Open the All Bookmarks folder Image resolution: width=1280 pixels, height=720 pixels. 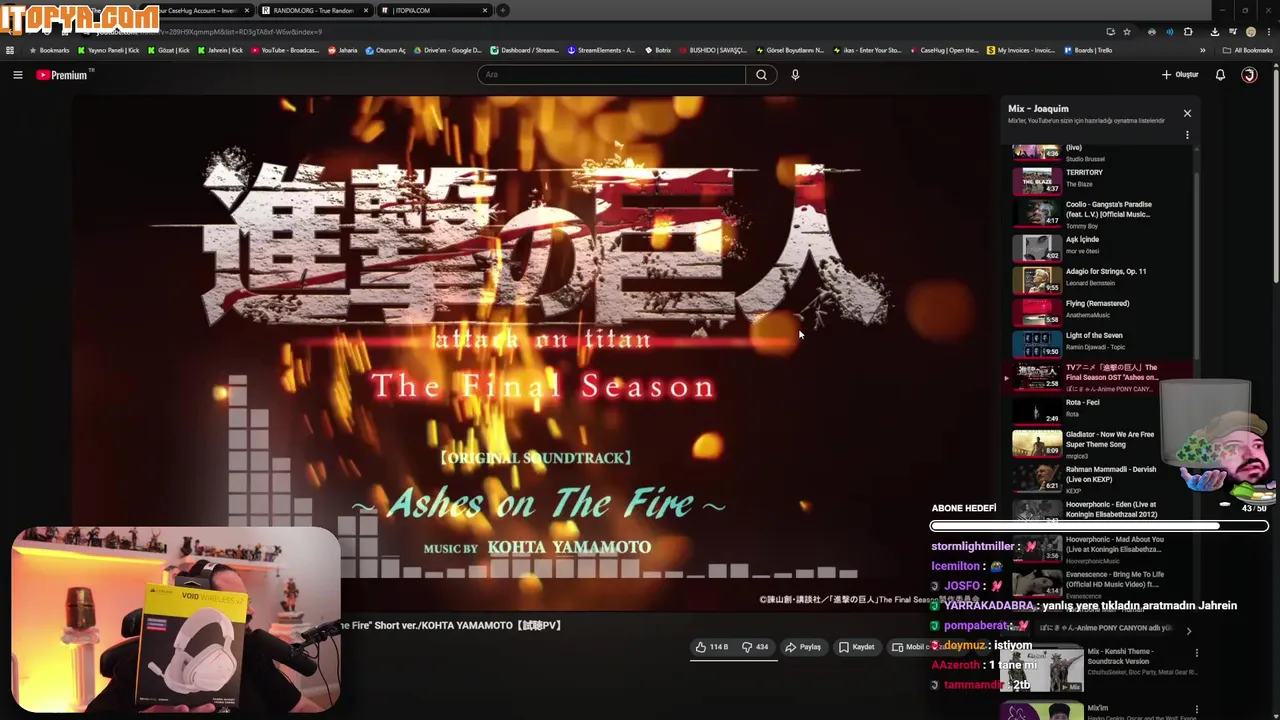point(1247,50)
